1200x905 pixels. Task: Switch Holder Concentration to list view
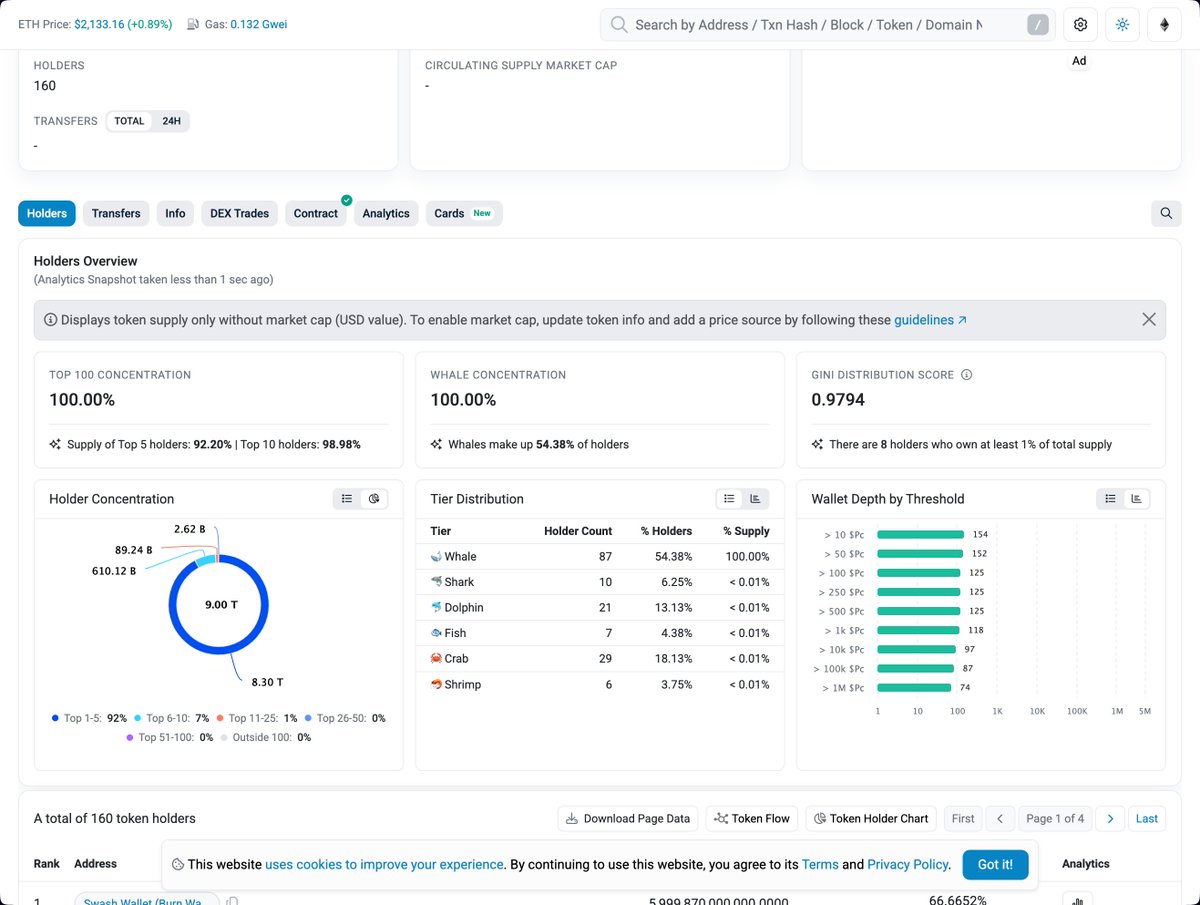(x=347, y=499)
